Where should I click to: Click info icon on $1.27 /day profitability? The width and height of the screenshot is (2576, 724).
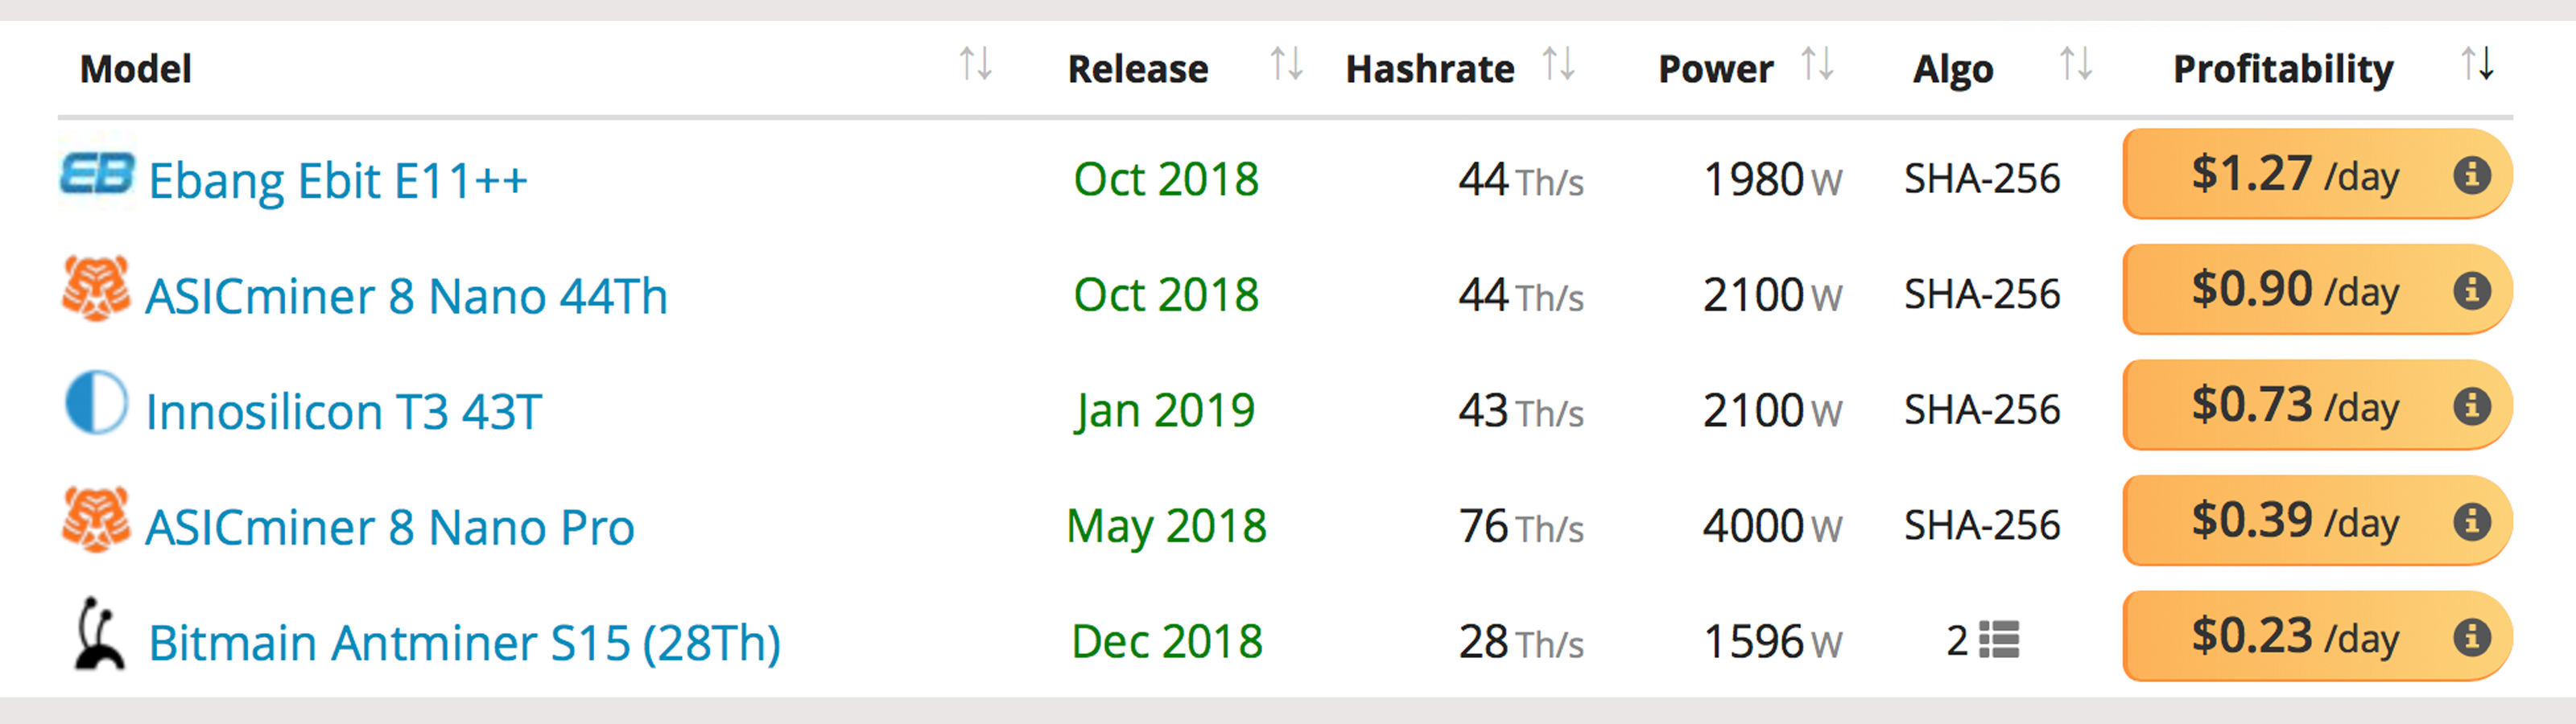[2471, 175]
